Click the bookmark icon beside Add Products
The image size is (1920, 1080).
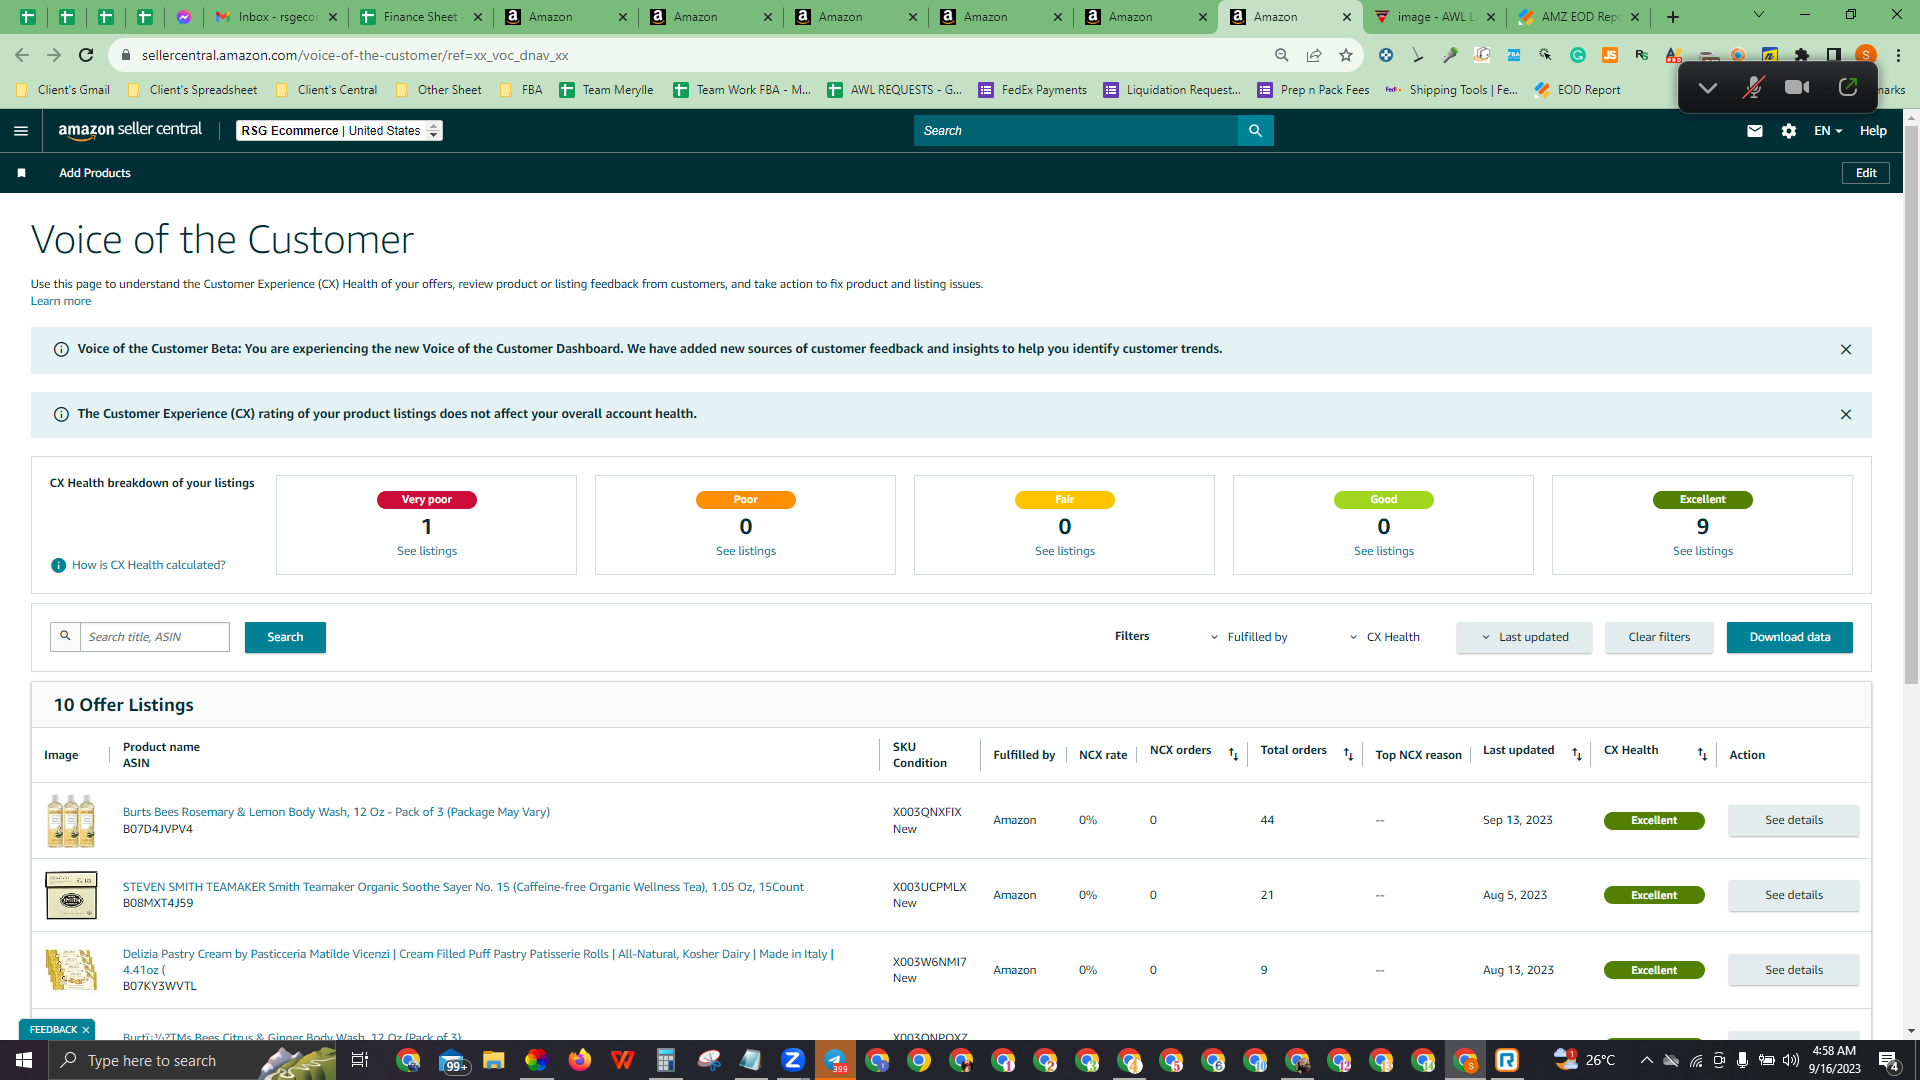click(x=21, y=173)
